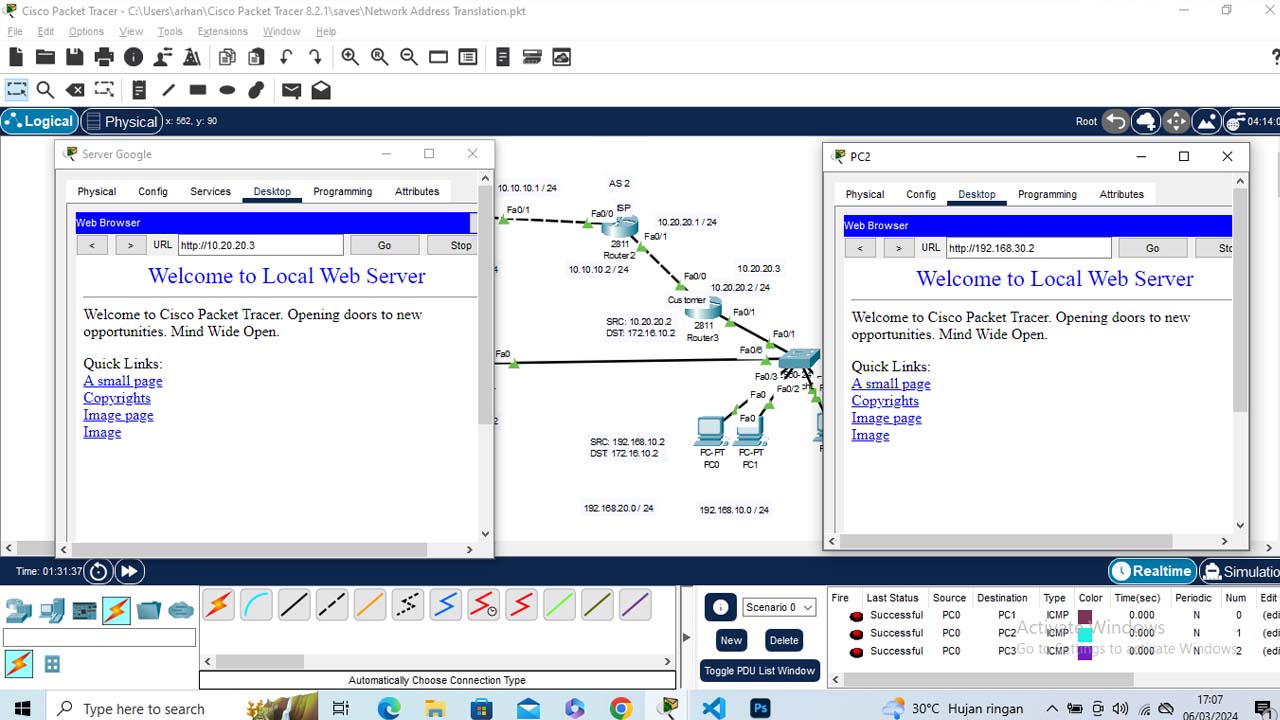Click the cyan PC0-PC2 PDU color swatch
This screenshot has width=1280, height=720.
coord(1085,634)
